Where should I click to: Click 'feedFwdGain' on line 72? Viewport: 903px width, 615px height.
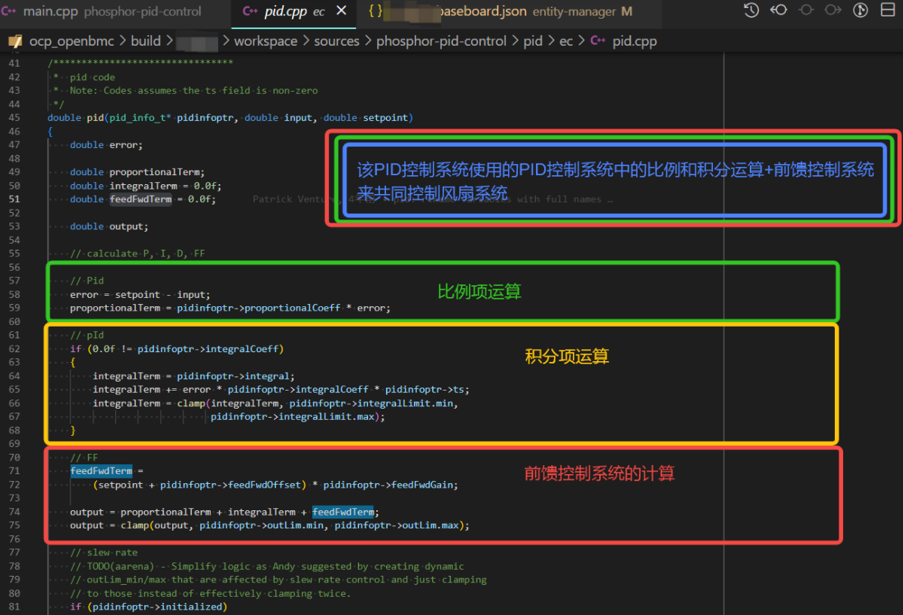point(422,485)
